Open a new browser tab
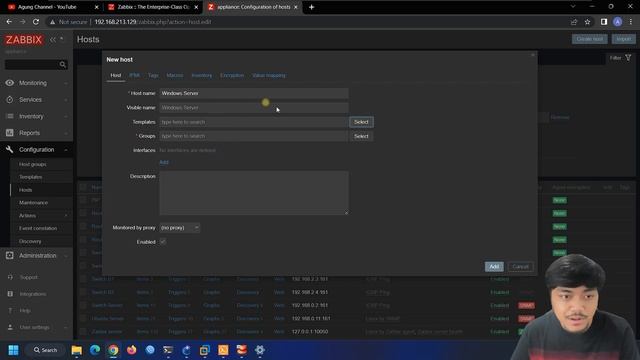This screenshot has height=360, width=640. pyautogui.click(x=311, y=7)
